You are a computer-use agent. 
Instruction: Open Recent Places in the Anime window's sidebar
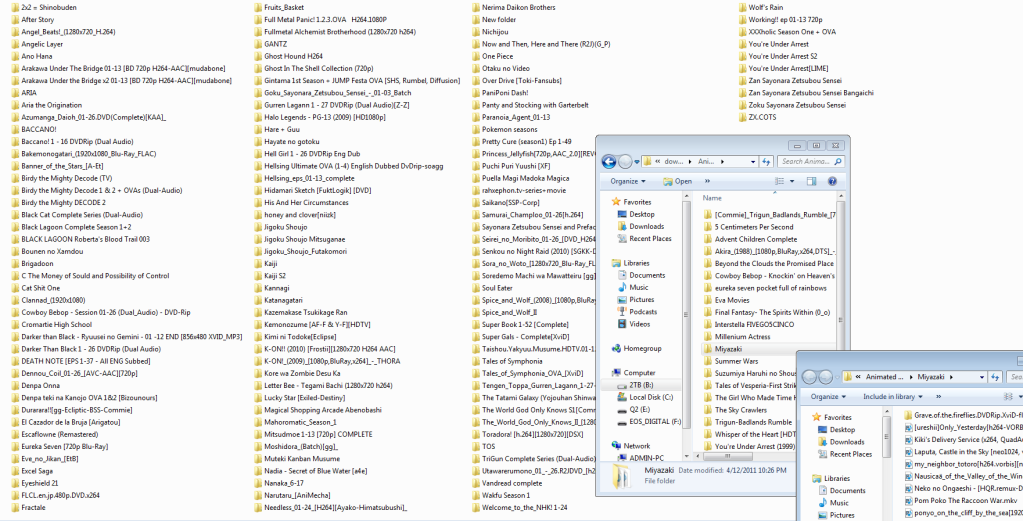coord(643,239)
